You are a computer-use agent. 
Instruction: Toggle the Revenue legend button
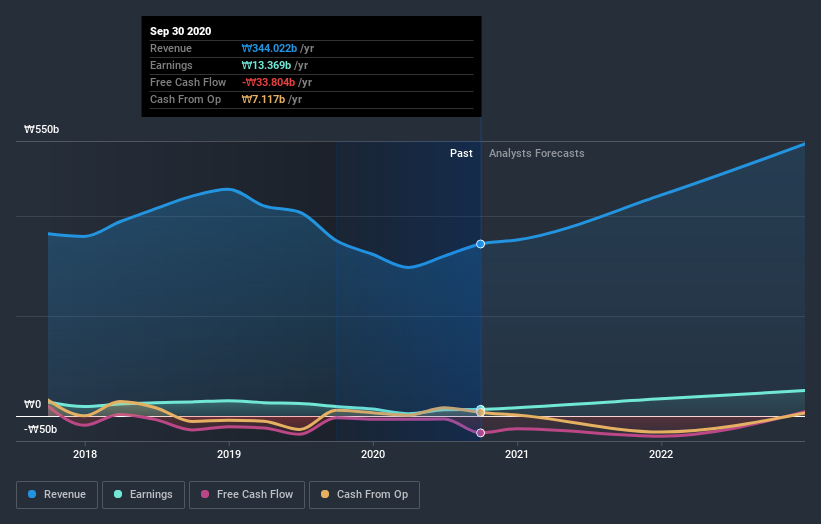click(57, 495)
